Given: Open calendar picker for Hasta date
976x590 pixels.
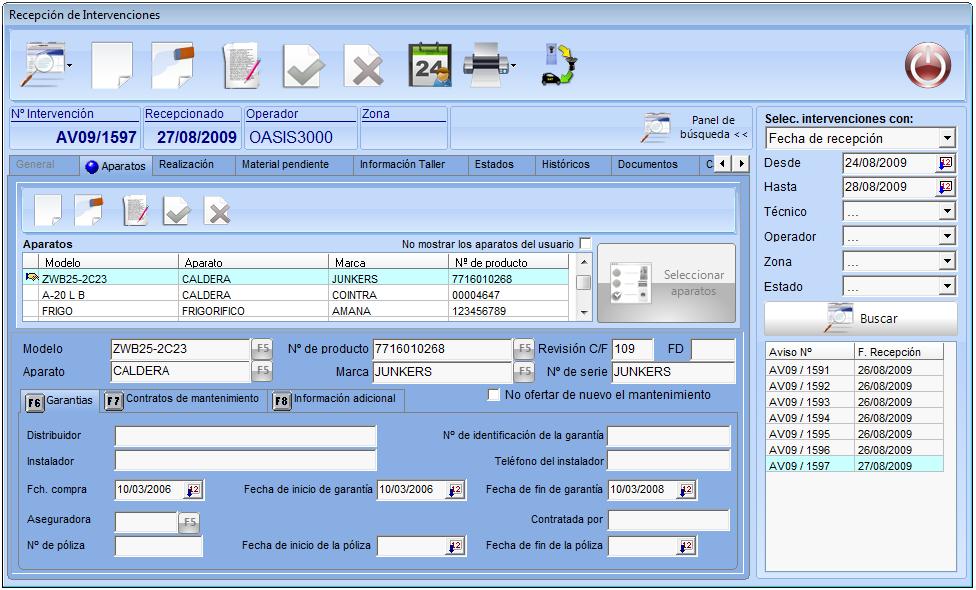Looking at the screenshot, I should click(x=945, y=187).
